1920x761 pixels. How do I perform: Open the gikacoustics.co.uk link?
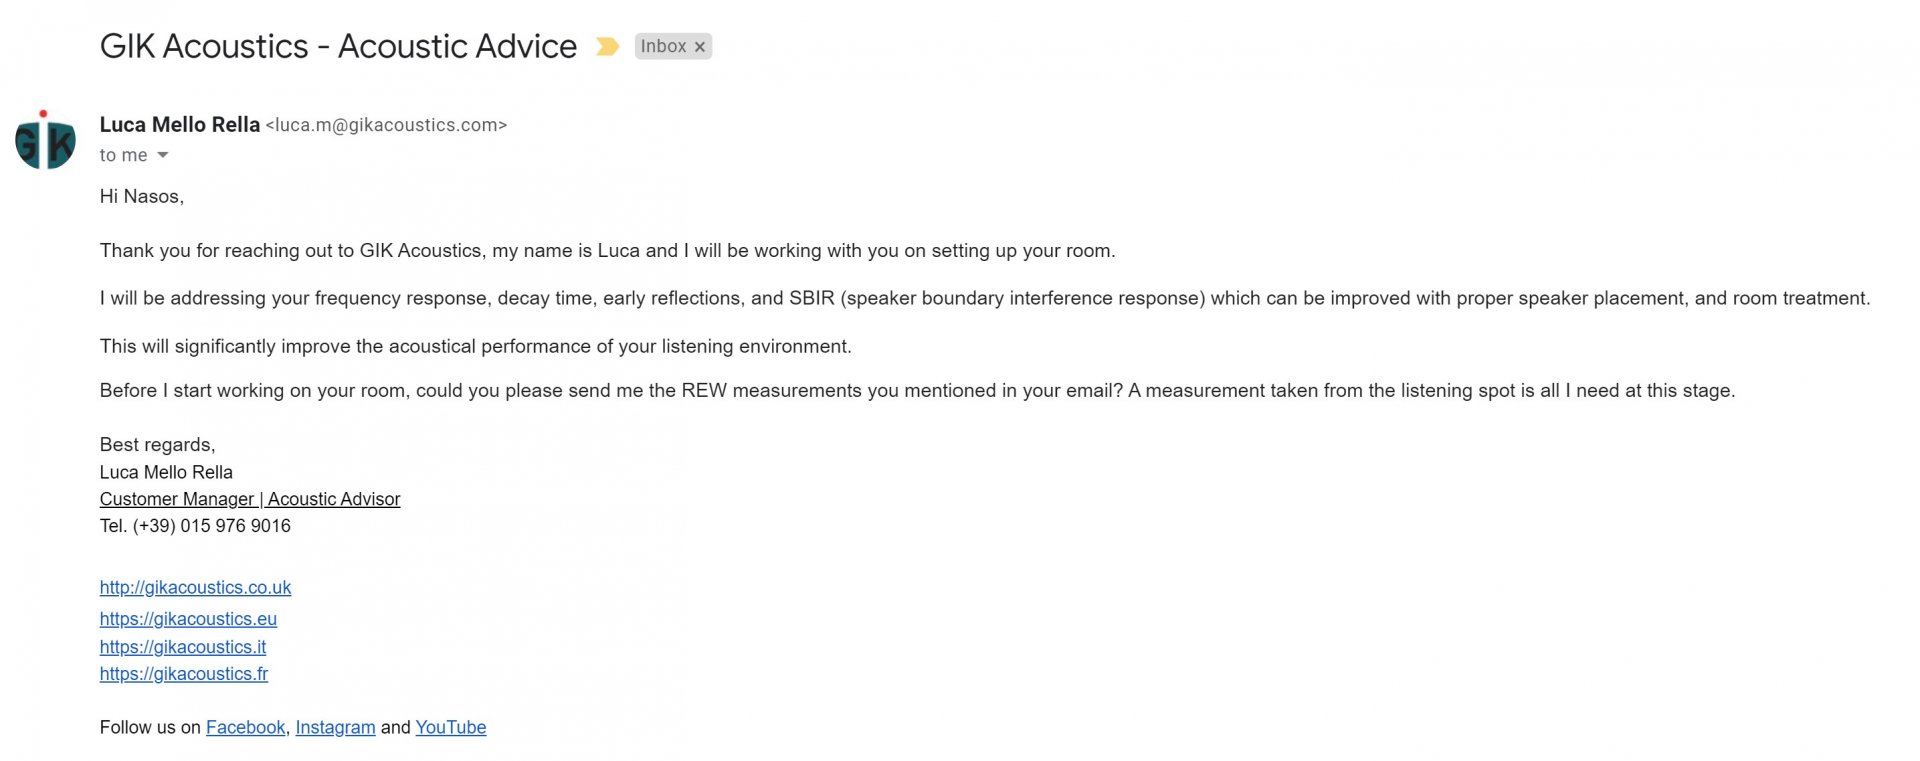tap(195, 587)
